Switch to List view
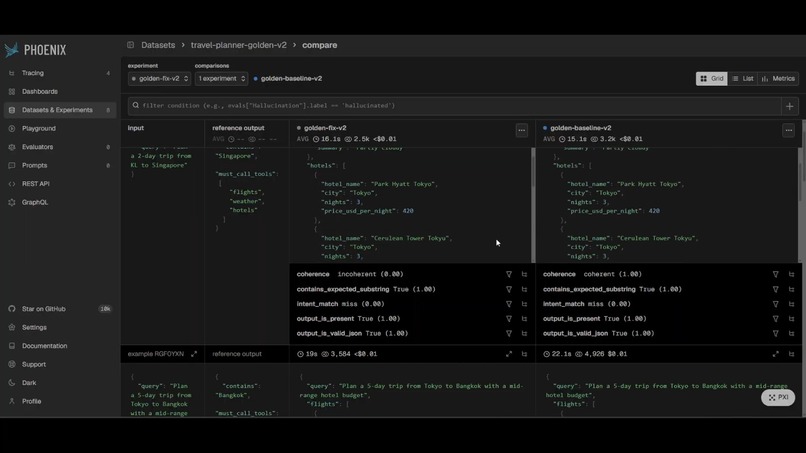This screenshot has height=453, width=806. pos(743,79)
